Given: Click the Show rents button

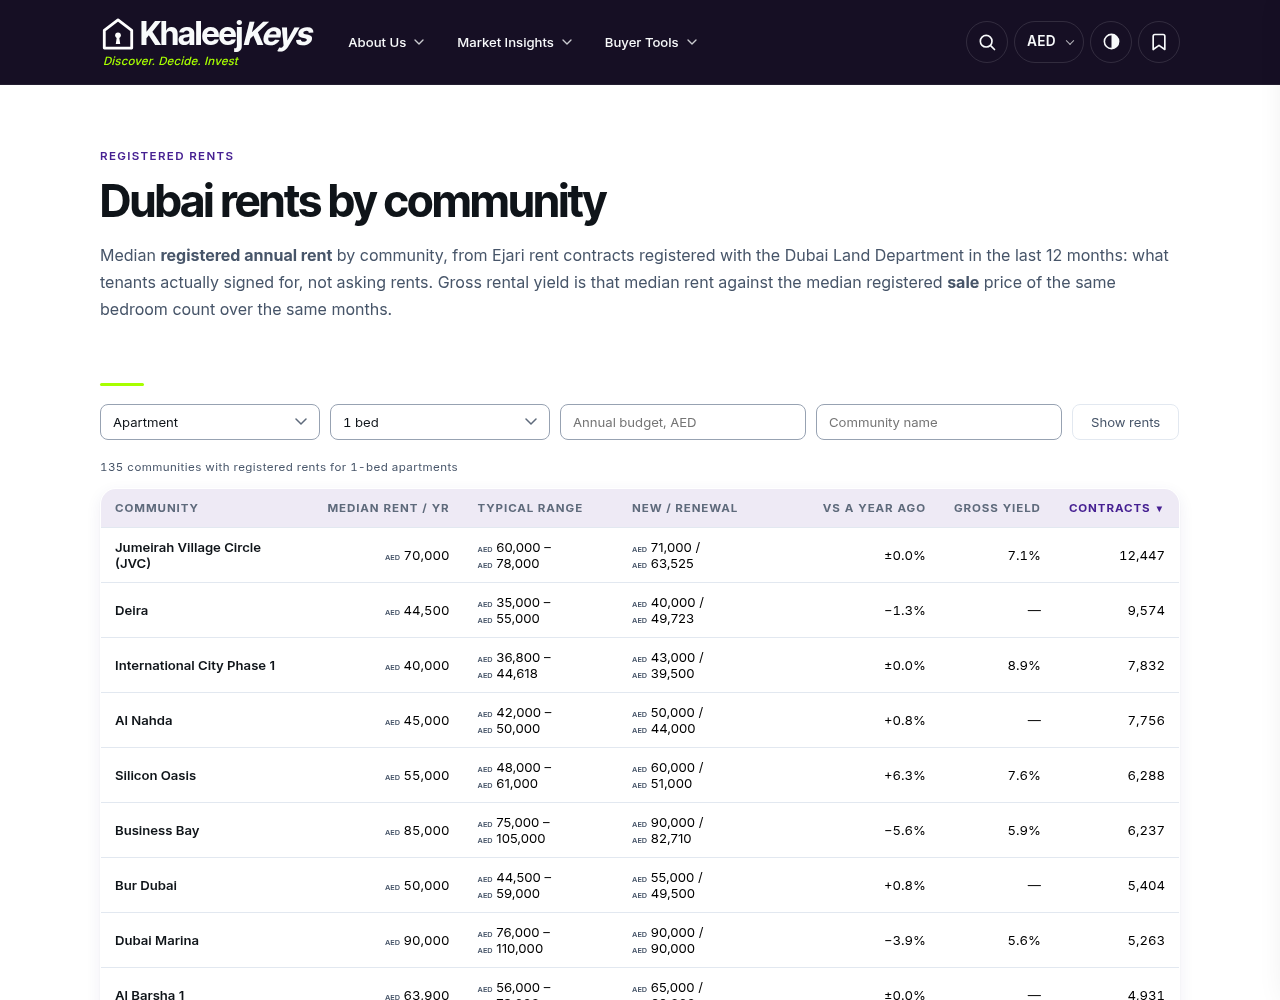Looking at the screenshot, I should tap(1125, 422).
